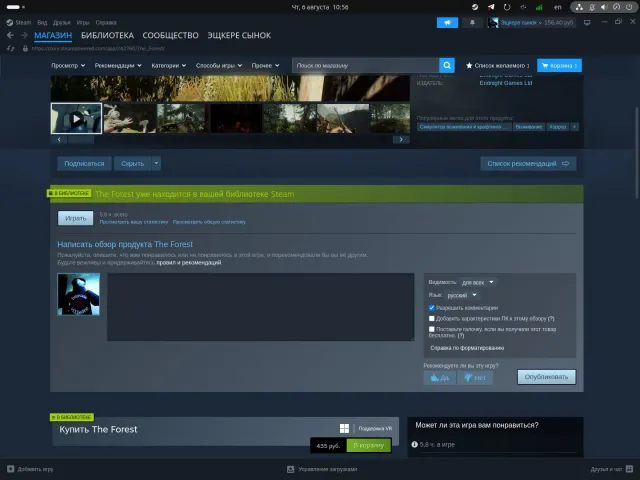Open the review language 'русский' dropdown
Screen dimensions: 640x480
click(x=462, y=295)
